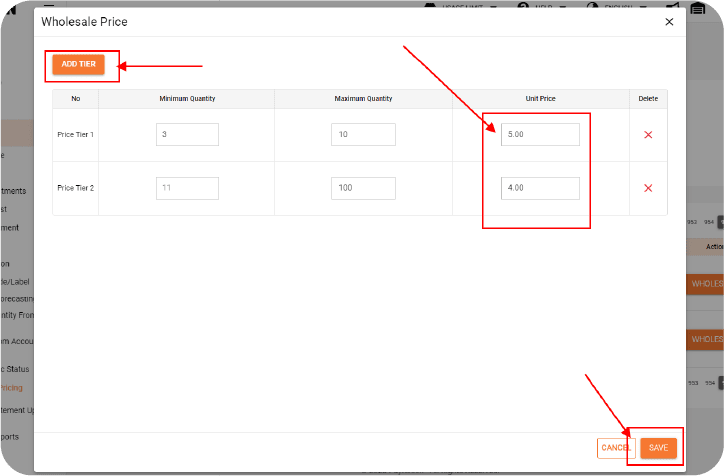This screenshot has width=724, height=476.
Task: Select the No column header
Action: 76,99
